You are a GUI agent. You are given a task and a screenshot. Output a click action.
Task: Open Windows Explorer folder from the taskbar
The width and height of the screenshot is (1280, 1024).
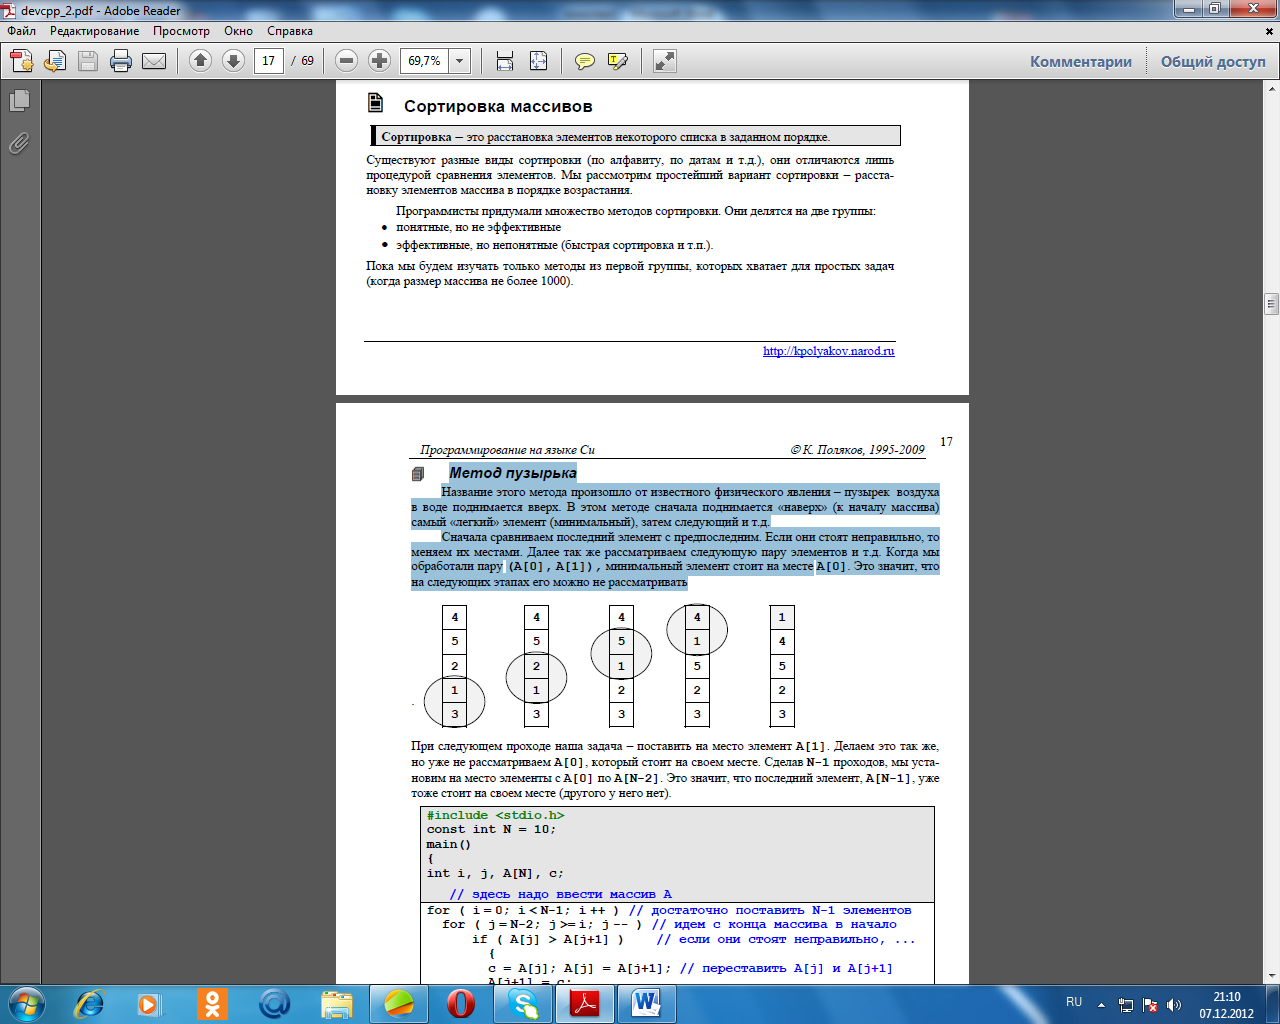pos(337,1003)
